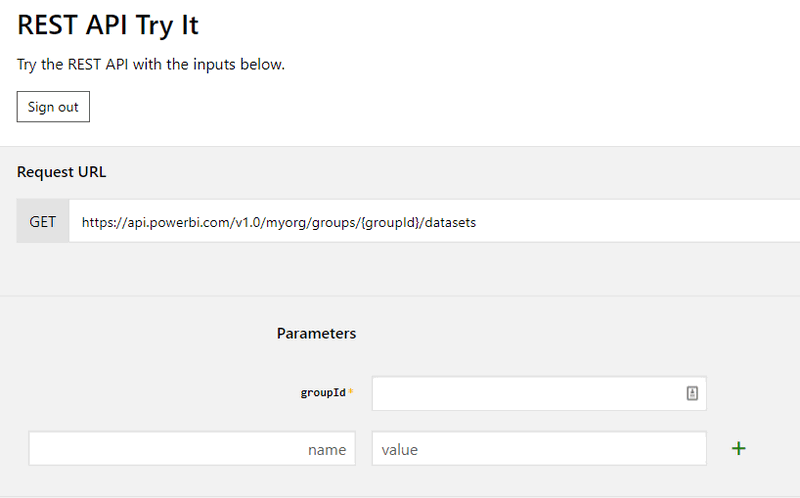Click the autofill icon in groupId field

pos(692,393)
